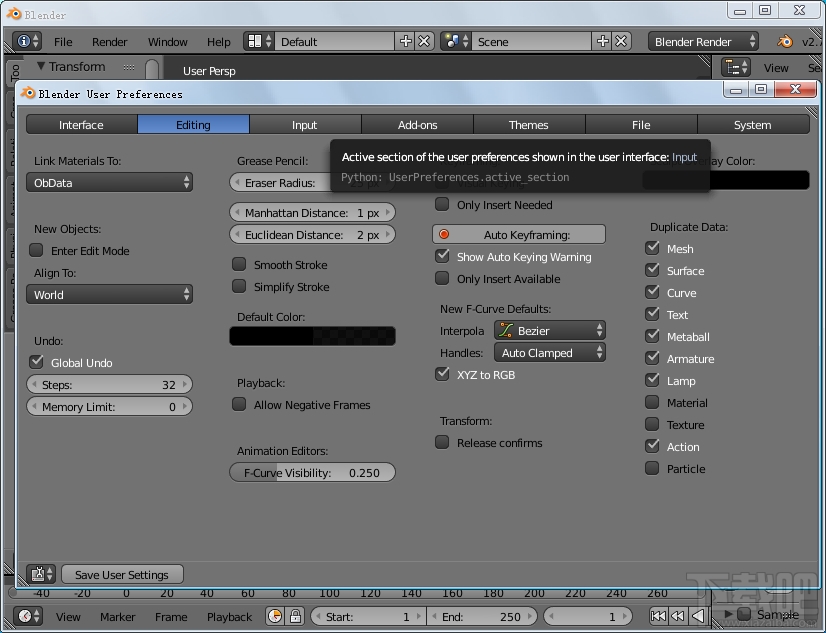826x633 pixels.
Task: Open the Render menu
Action: pyautogui.click(x=109, y=41)
